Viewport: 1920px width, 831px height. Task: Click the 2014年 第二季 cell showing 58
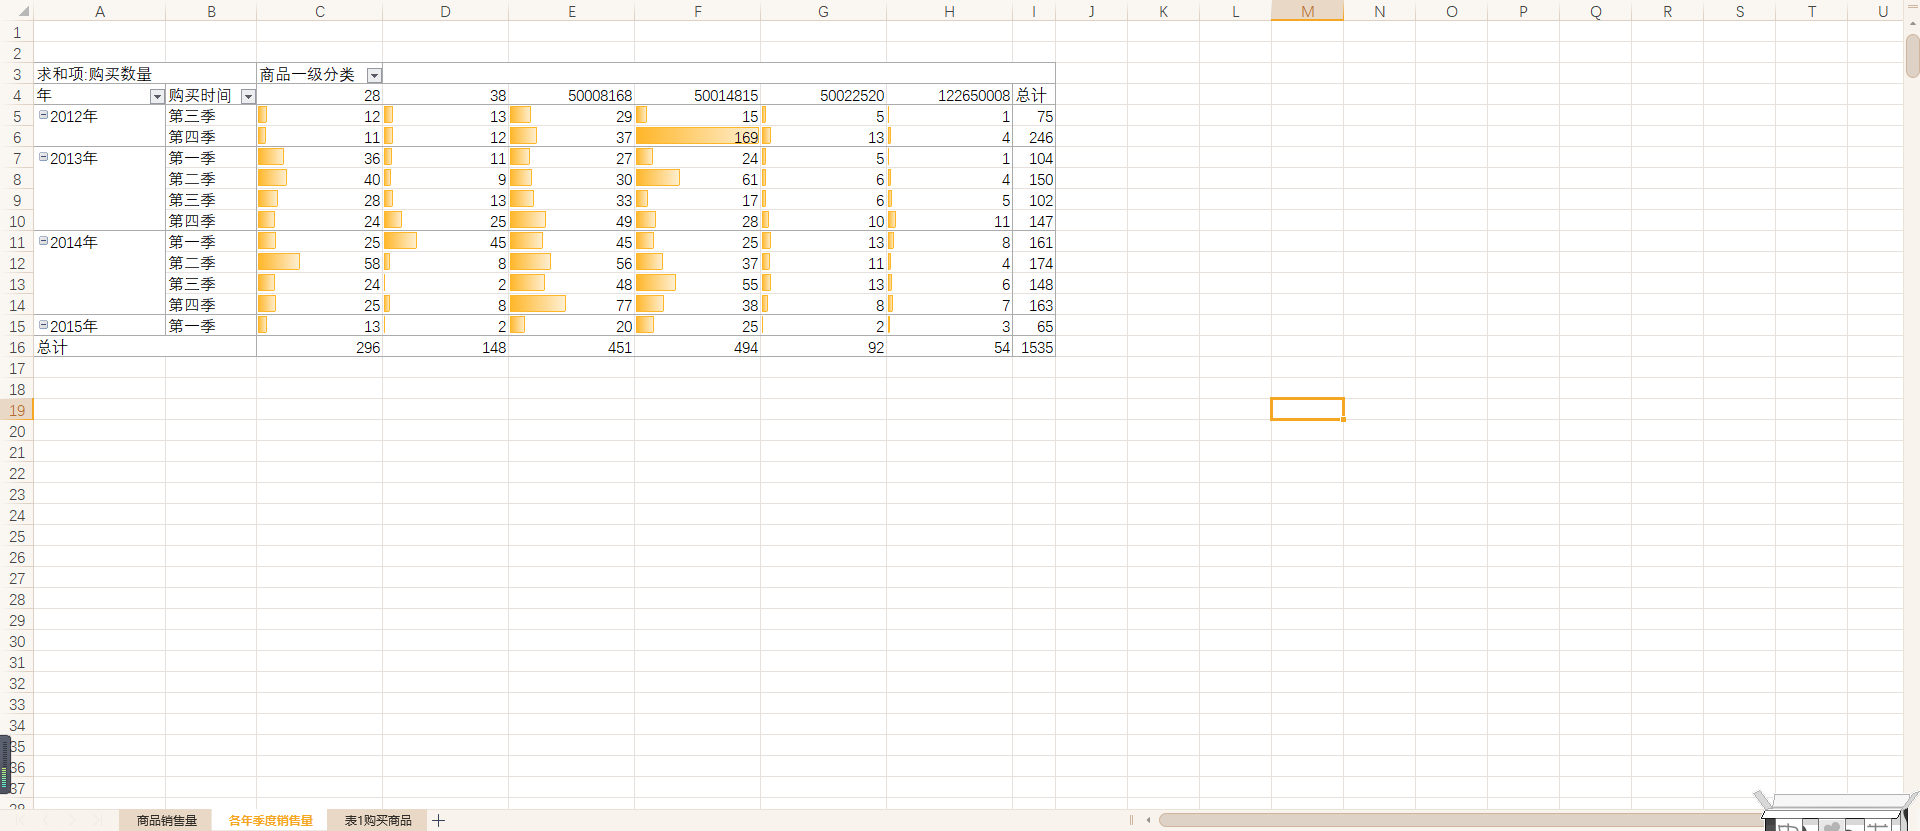(x=319, y=263)
